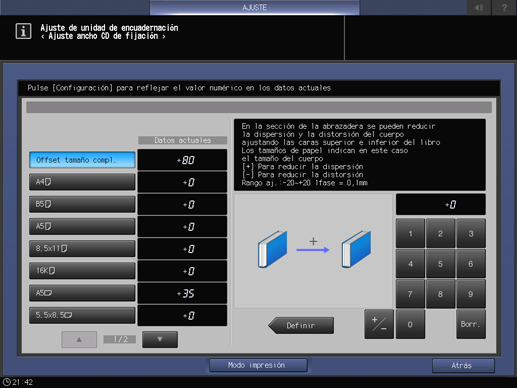The width and height of the screenshot is (517, 388).
Task: Select Offset tamaño compl. option
Action: click(82, 160)
